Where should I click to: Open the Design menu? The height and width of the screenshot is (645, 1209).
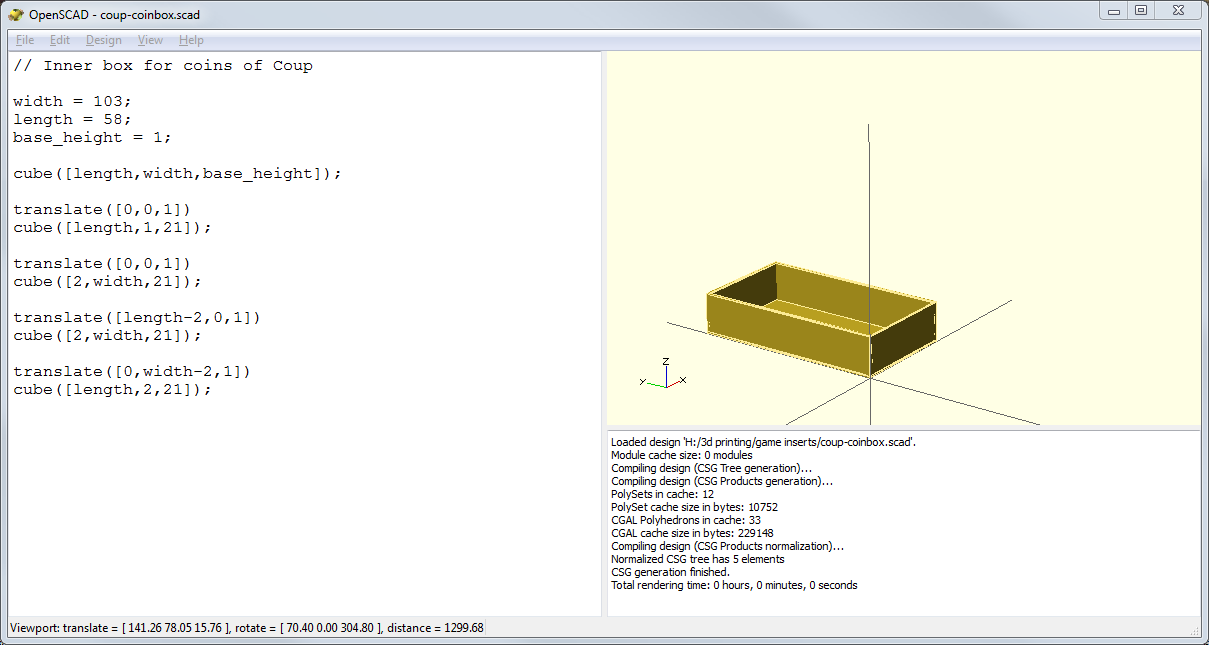[x=104, y=40]
